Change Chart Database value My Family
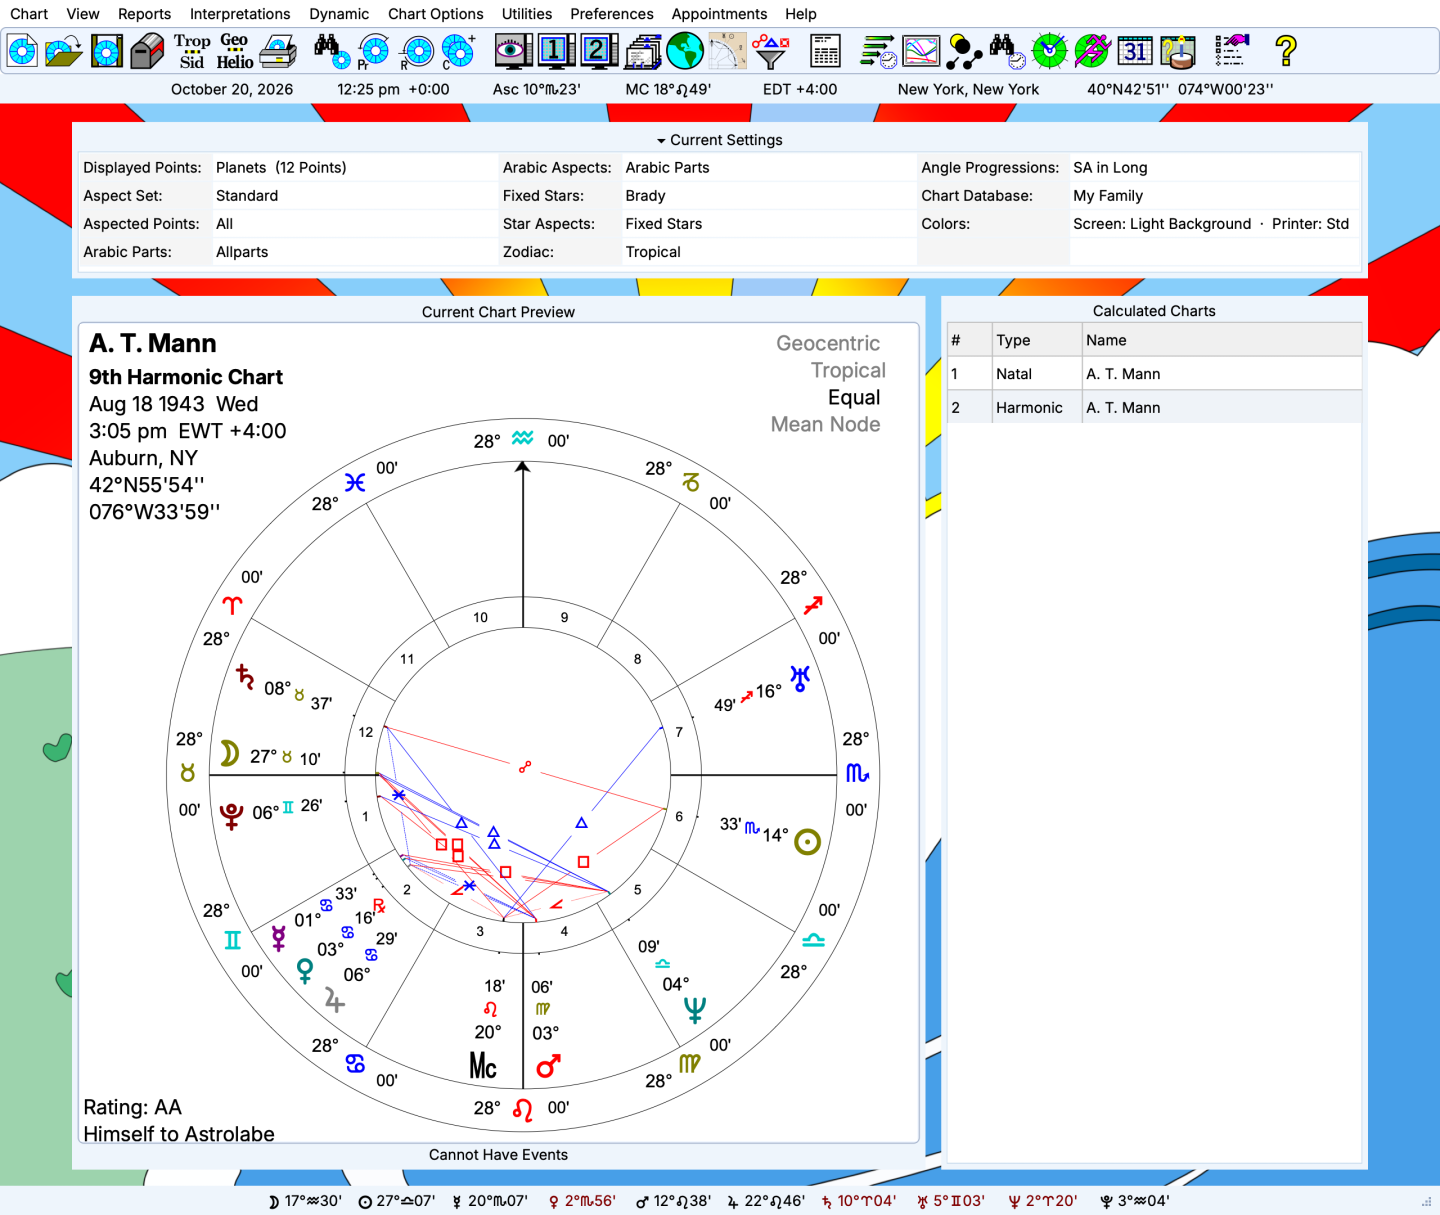This screenshot has height=1215, width=1440. [1108, 196]
